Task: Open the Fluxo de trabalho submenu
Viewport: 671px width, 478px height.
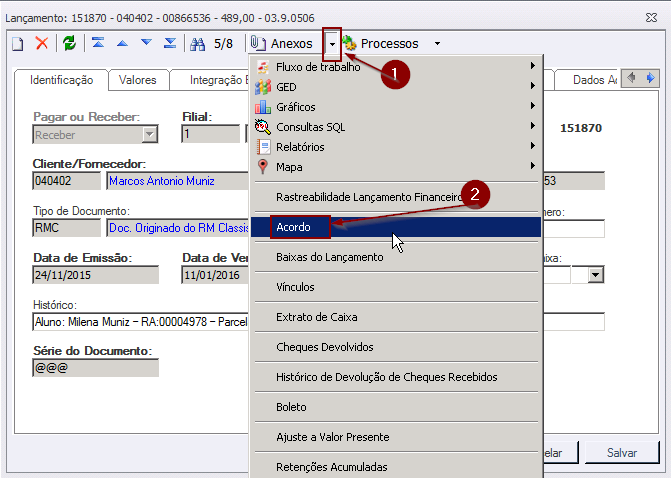Action: (320, 67)
